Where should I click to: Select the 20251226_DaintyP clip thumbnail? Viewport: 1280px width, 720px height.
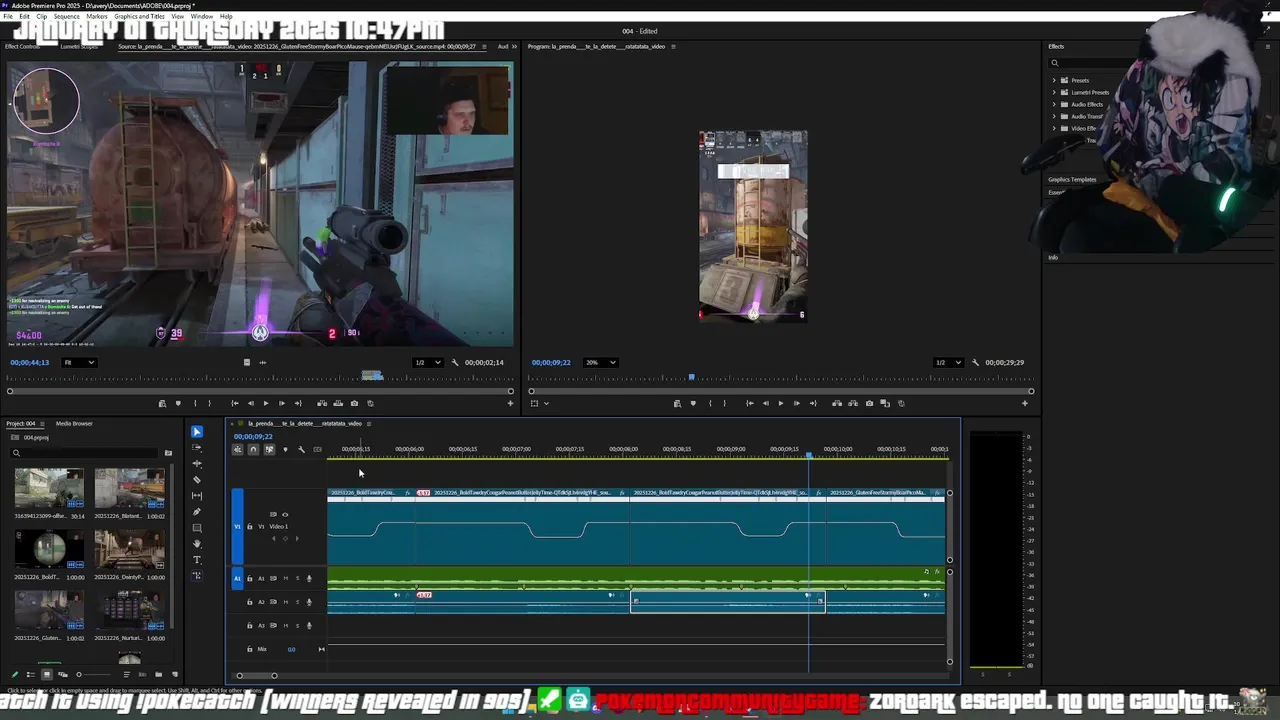tap(129, 549)
